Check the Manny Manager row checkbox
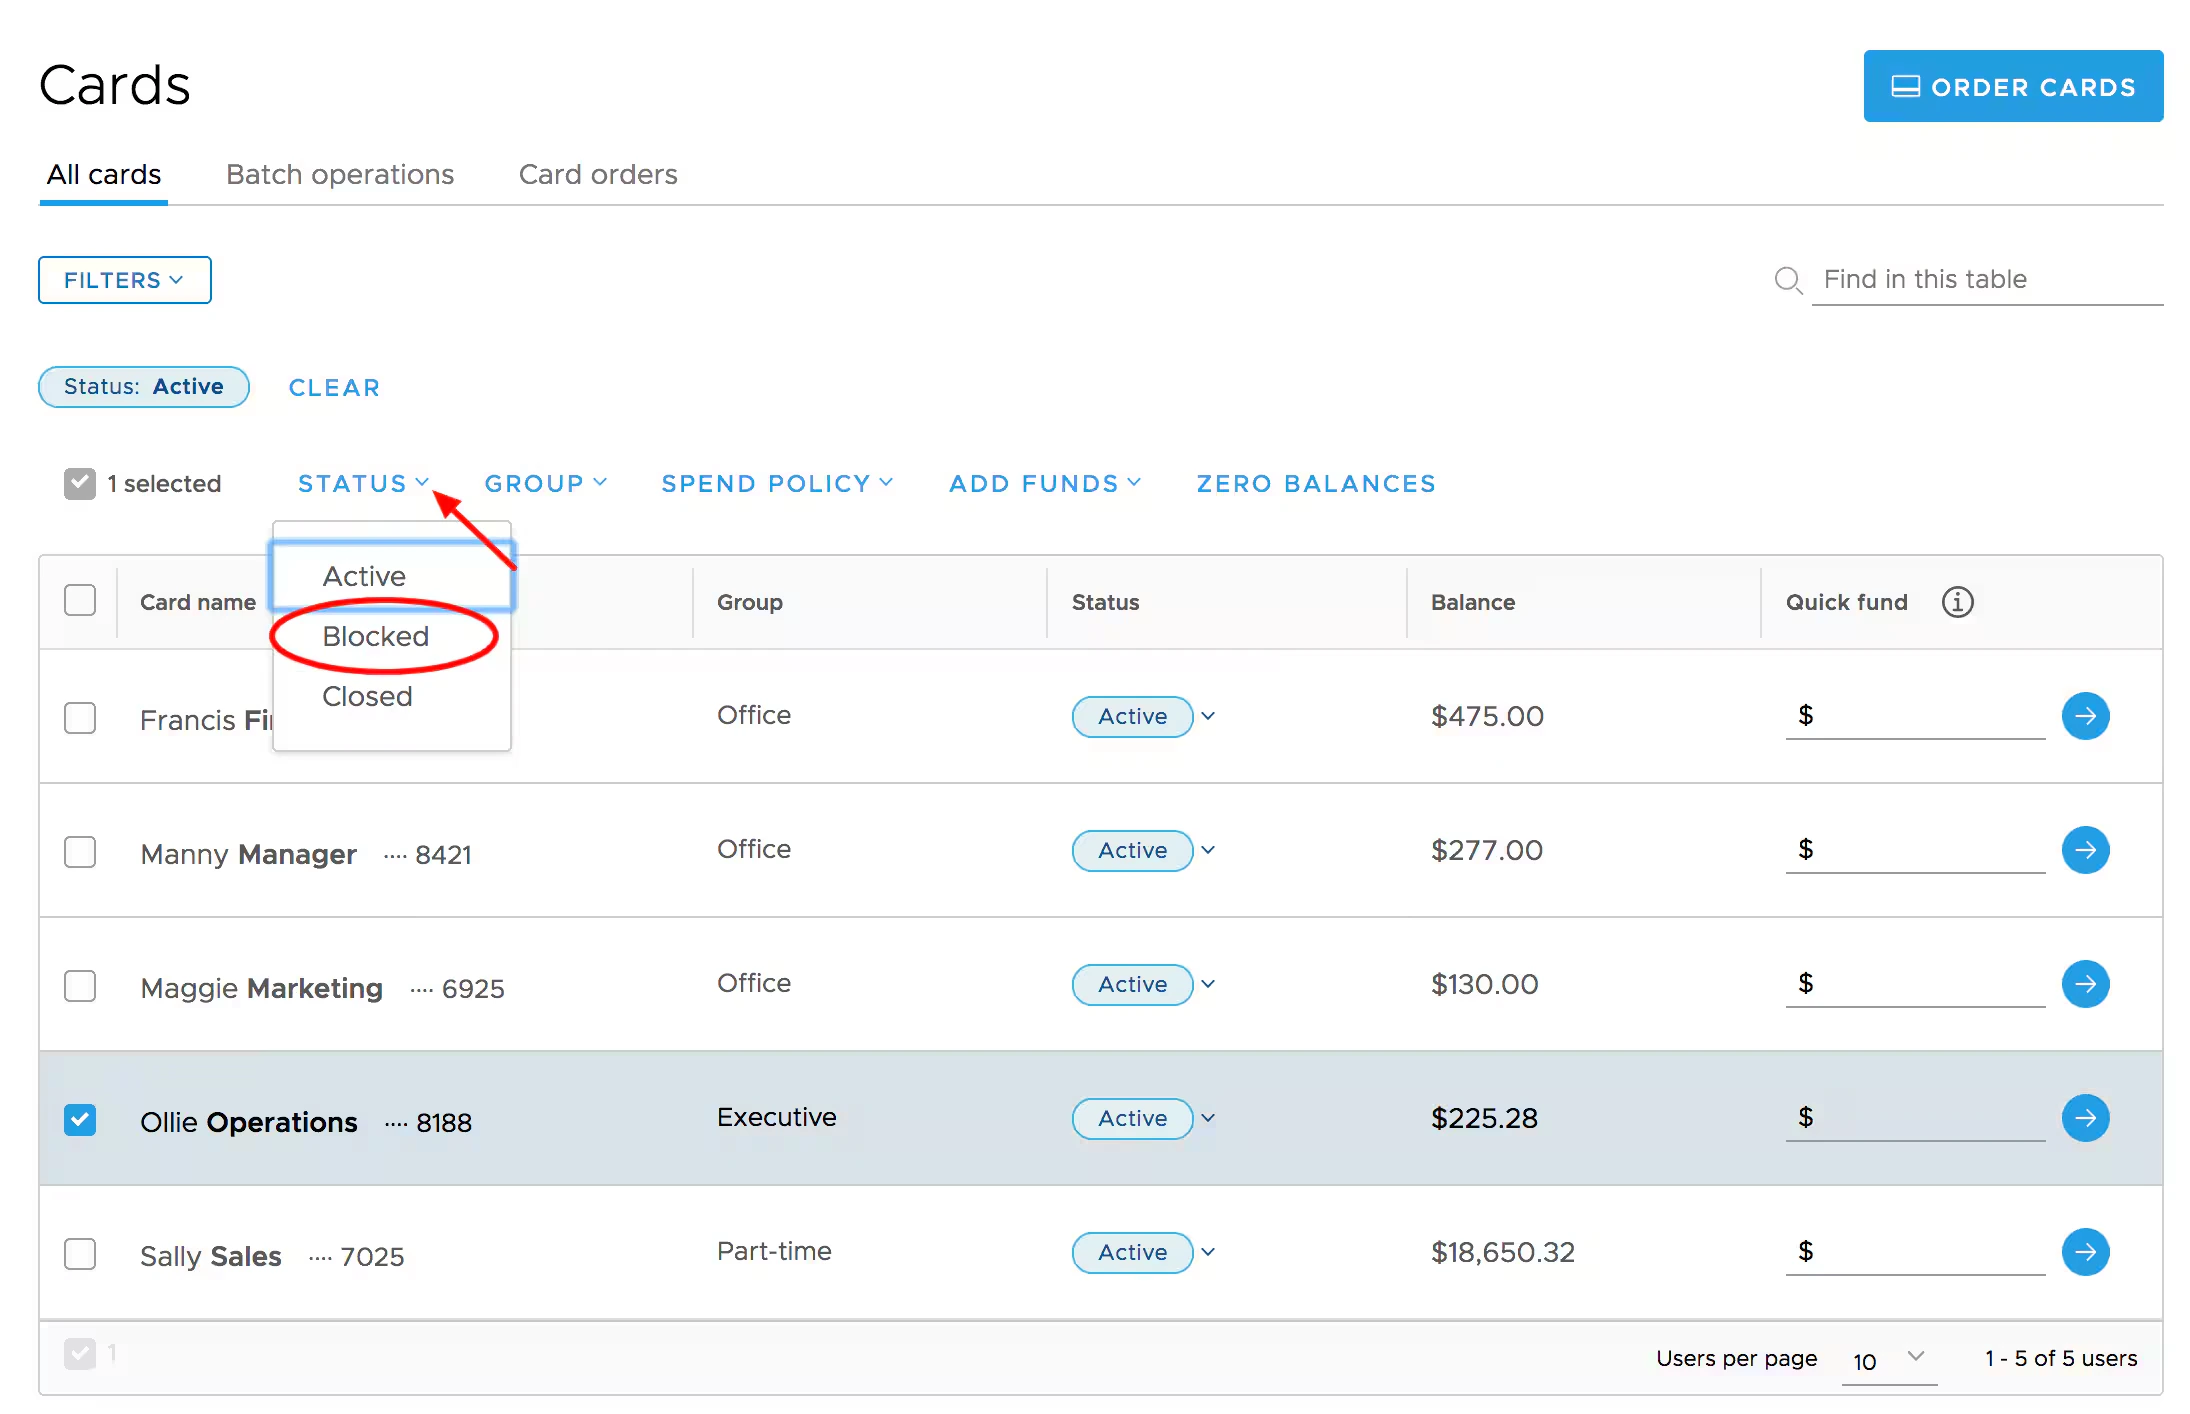2190x1414 pixels. [80, 852]
